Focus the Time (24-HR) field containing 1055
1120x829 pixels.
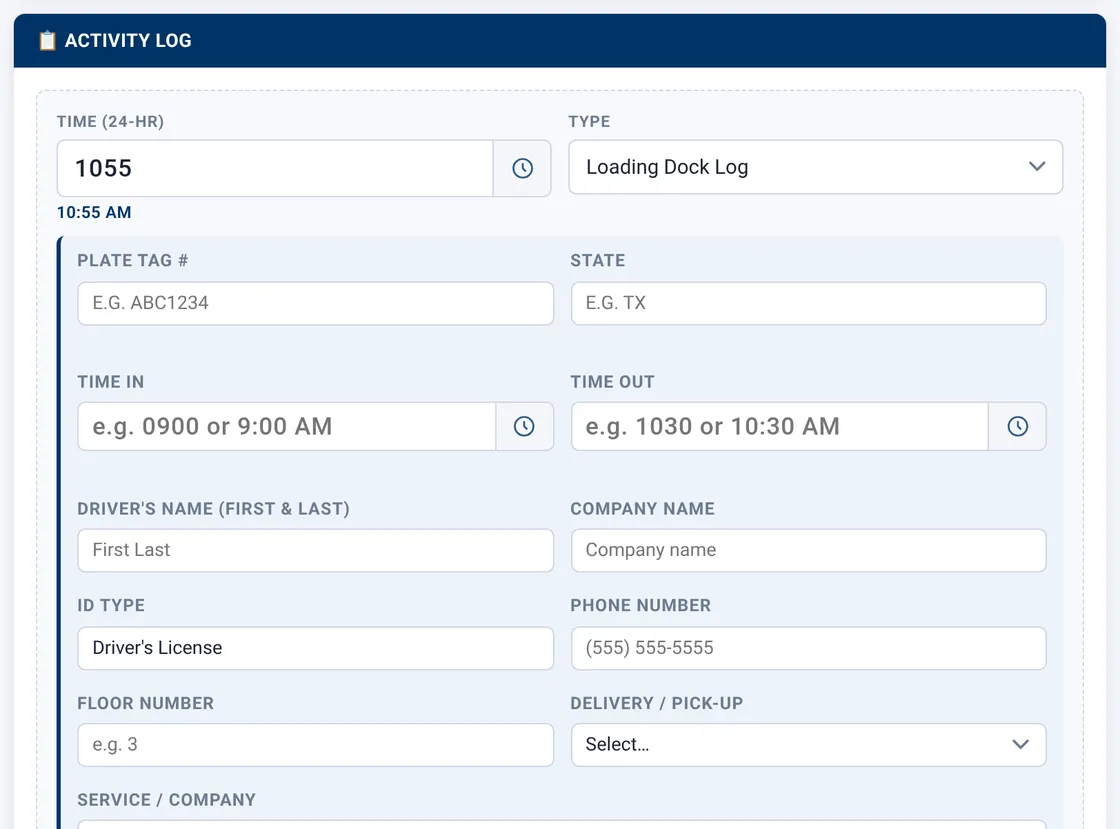click(x=275, y=169)
